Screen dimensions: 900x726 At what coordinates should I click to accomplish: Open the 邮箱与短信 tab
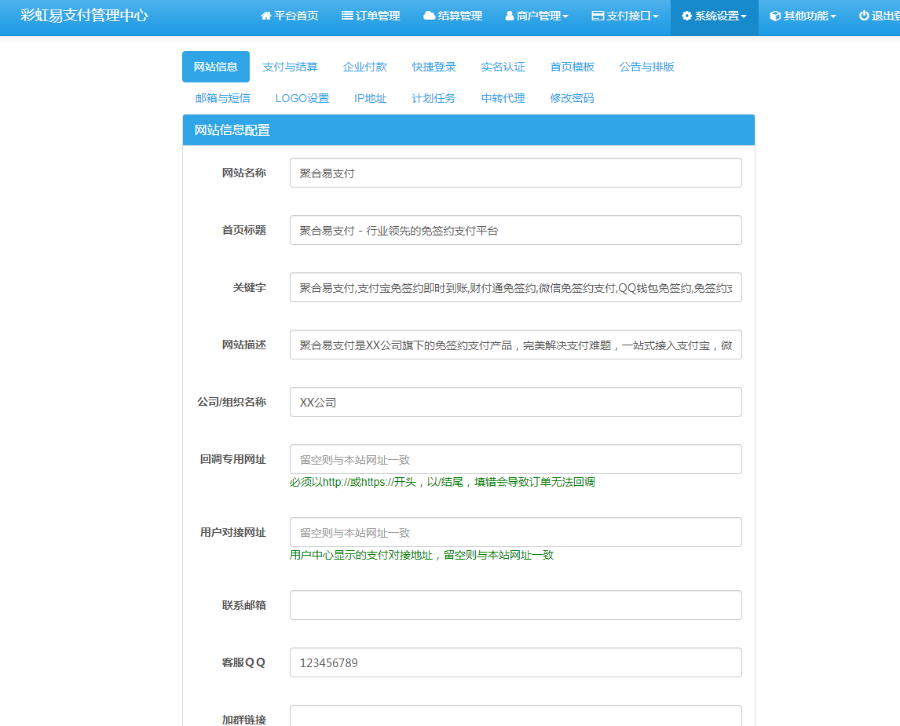point(223,98)
